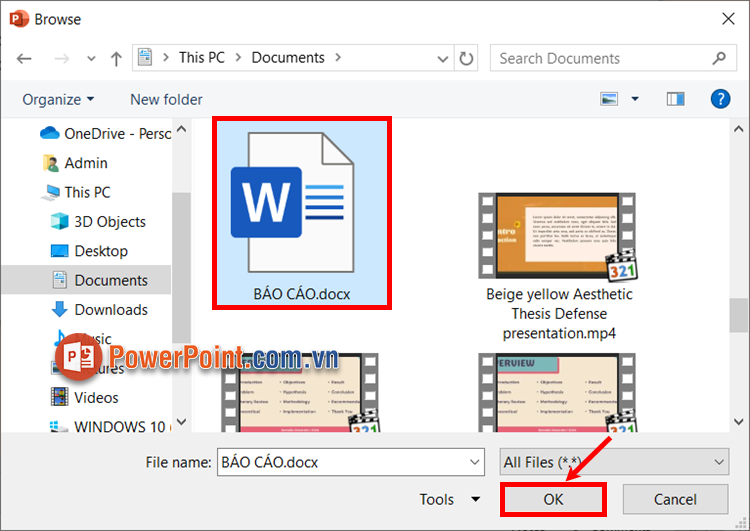Click the file list scrollbar thumb
750x531 pixels.
(x=738, y=315)
